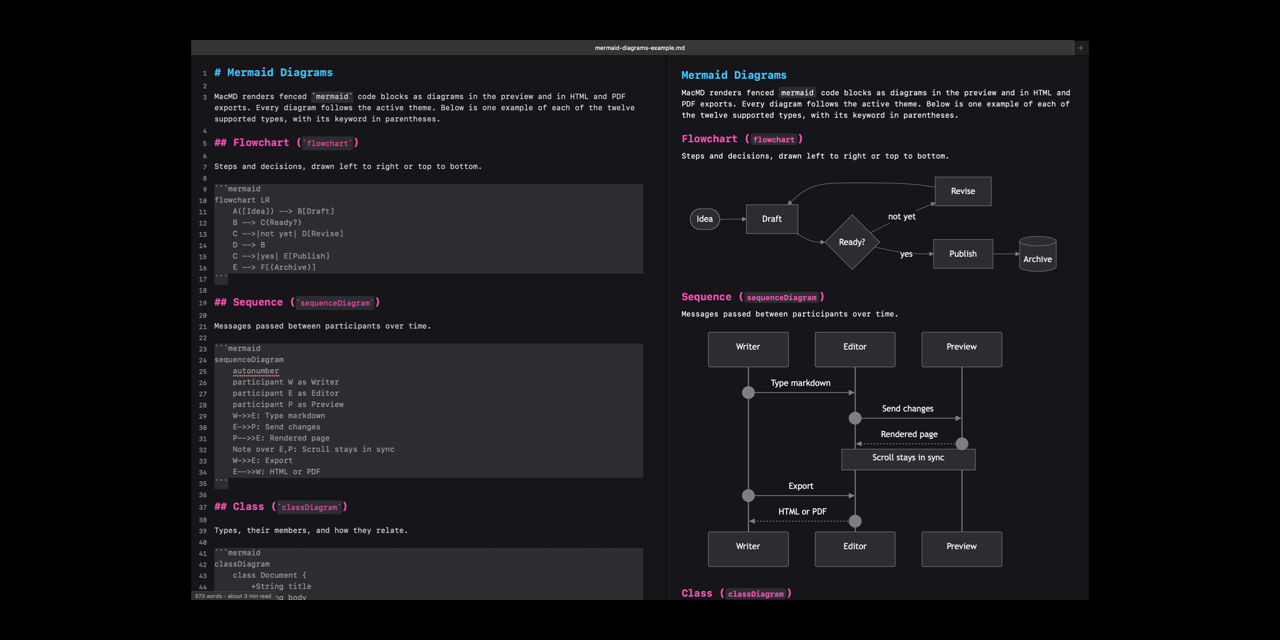Viewport: 1280px width, 640px height.
Task: Click the 'Send changes' message label in the diagram
Action: pyautogui.click(x=908, y=409)
